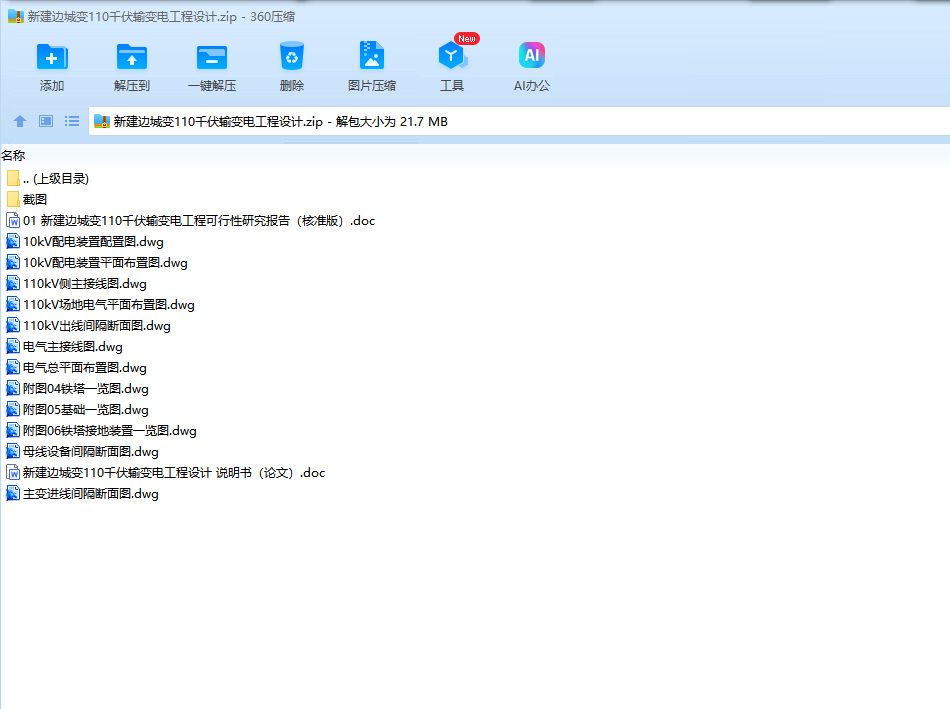Switch to the list view mode icon
The width and height of the screenshot is (950, 709).
72,121
